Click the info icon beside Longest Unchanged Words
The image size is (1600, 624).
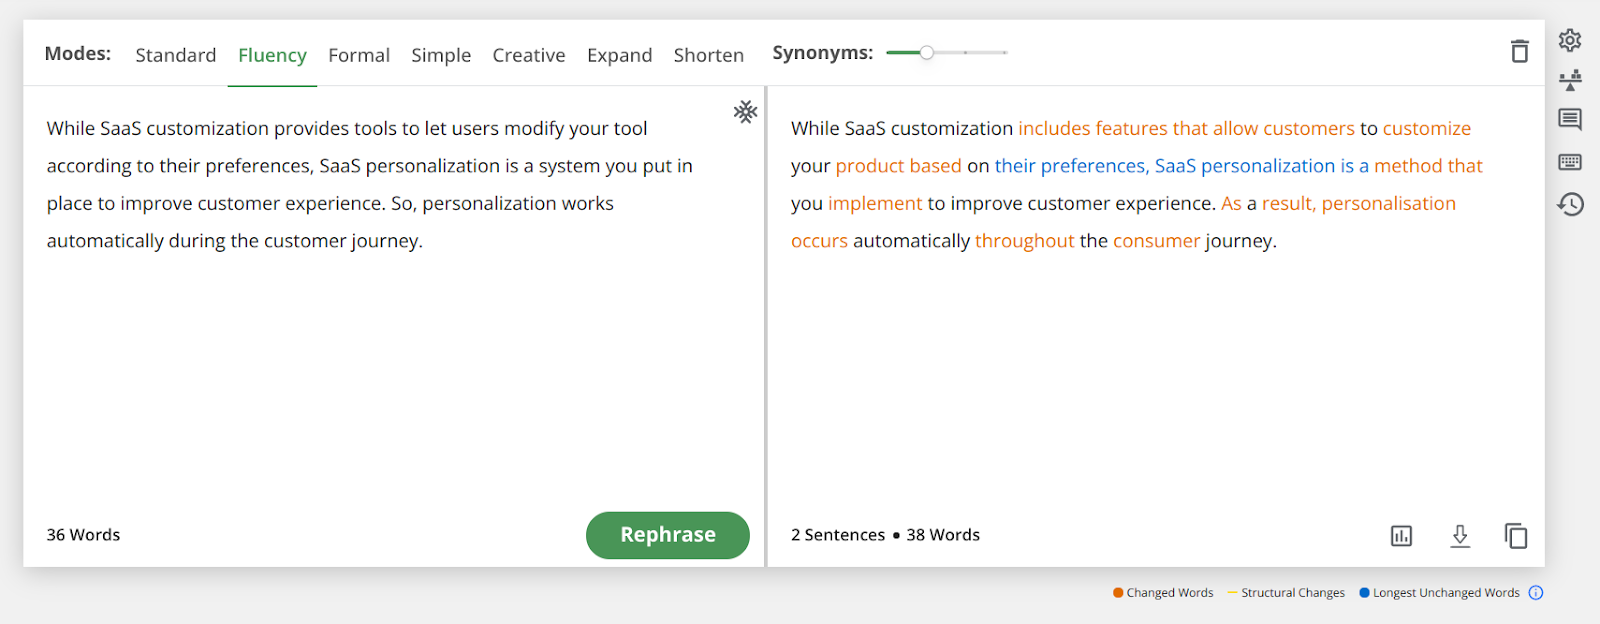1536,593
